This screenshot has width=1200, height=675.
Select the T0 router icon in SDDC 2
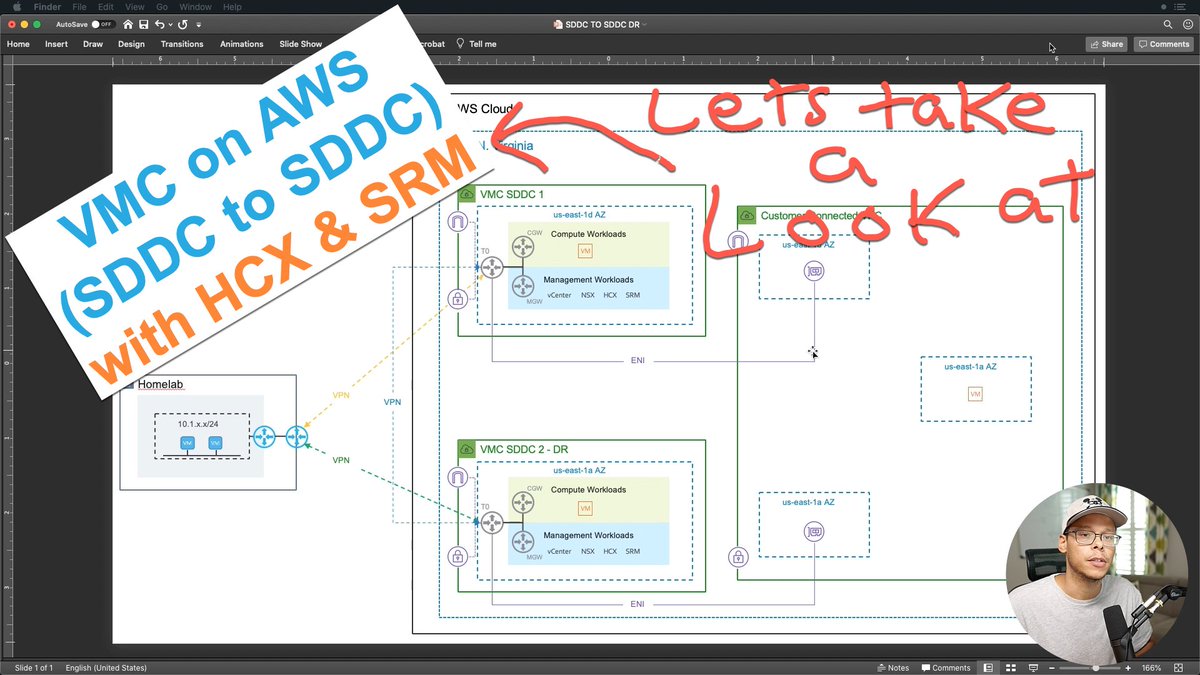coord(491,522)
